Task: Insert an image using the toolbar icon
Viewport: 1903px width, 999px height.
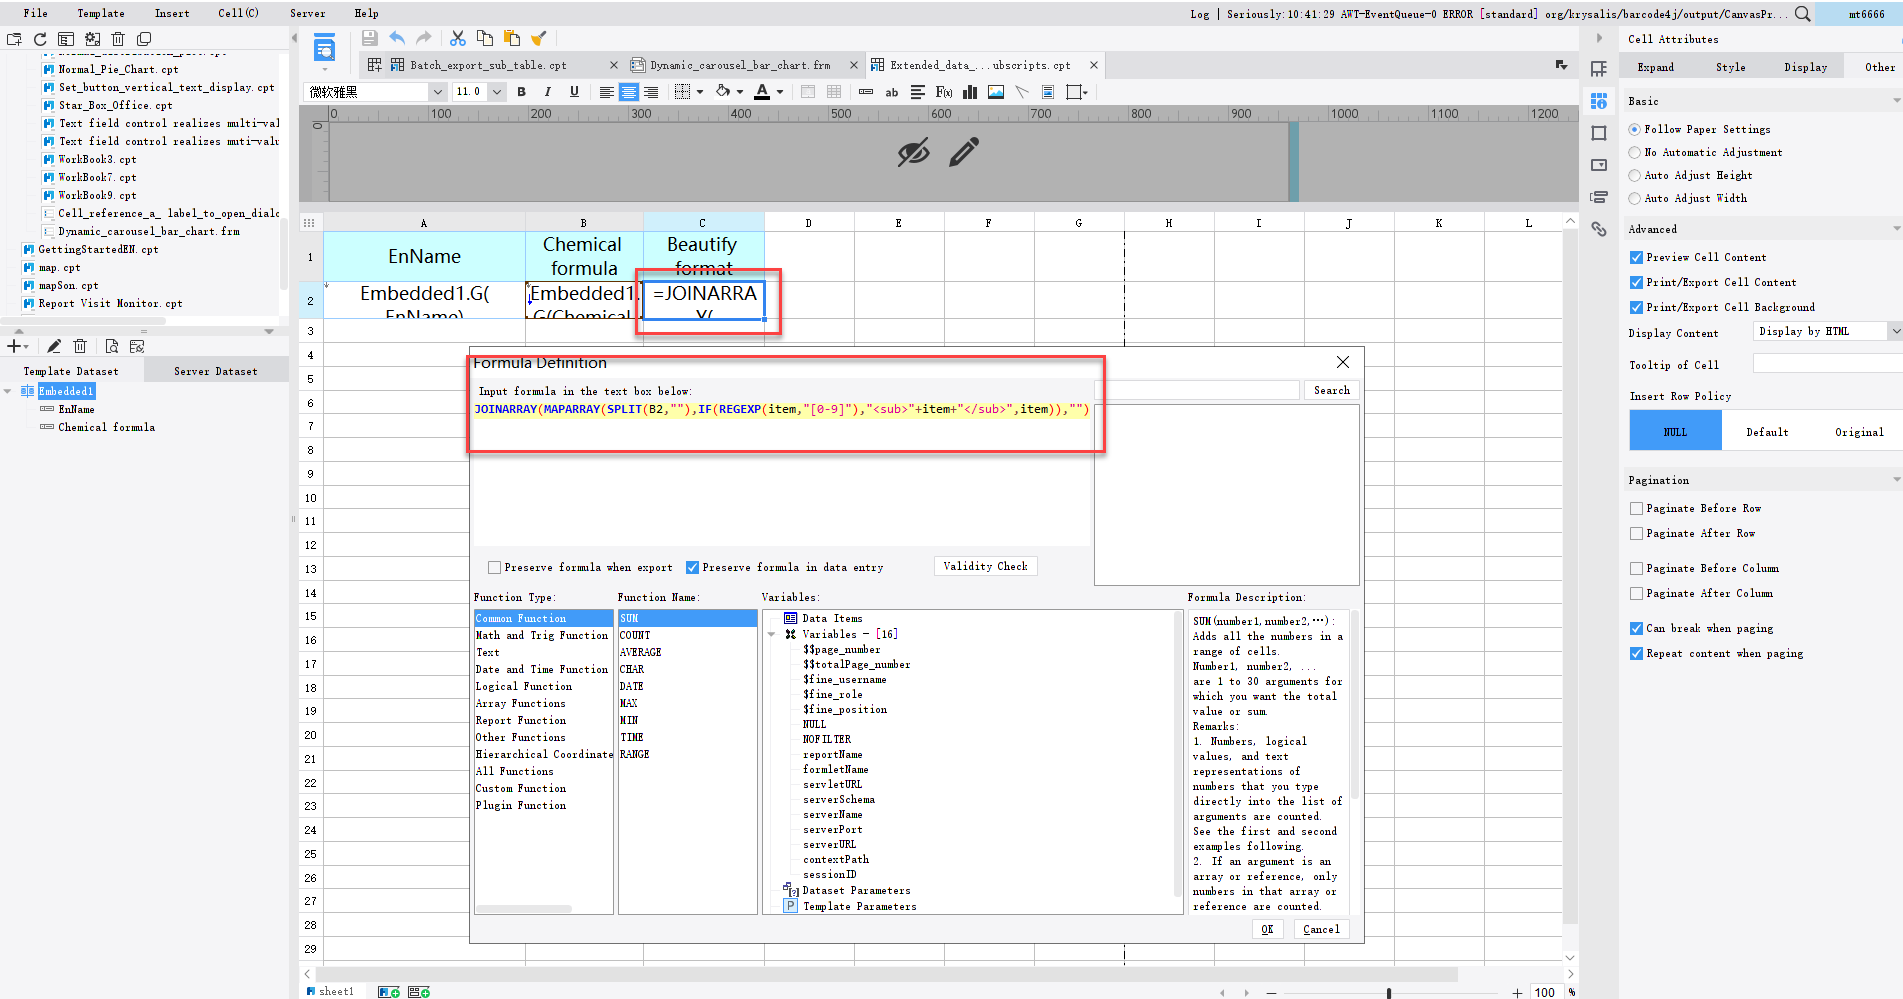Action: coord(995,91)
